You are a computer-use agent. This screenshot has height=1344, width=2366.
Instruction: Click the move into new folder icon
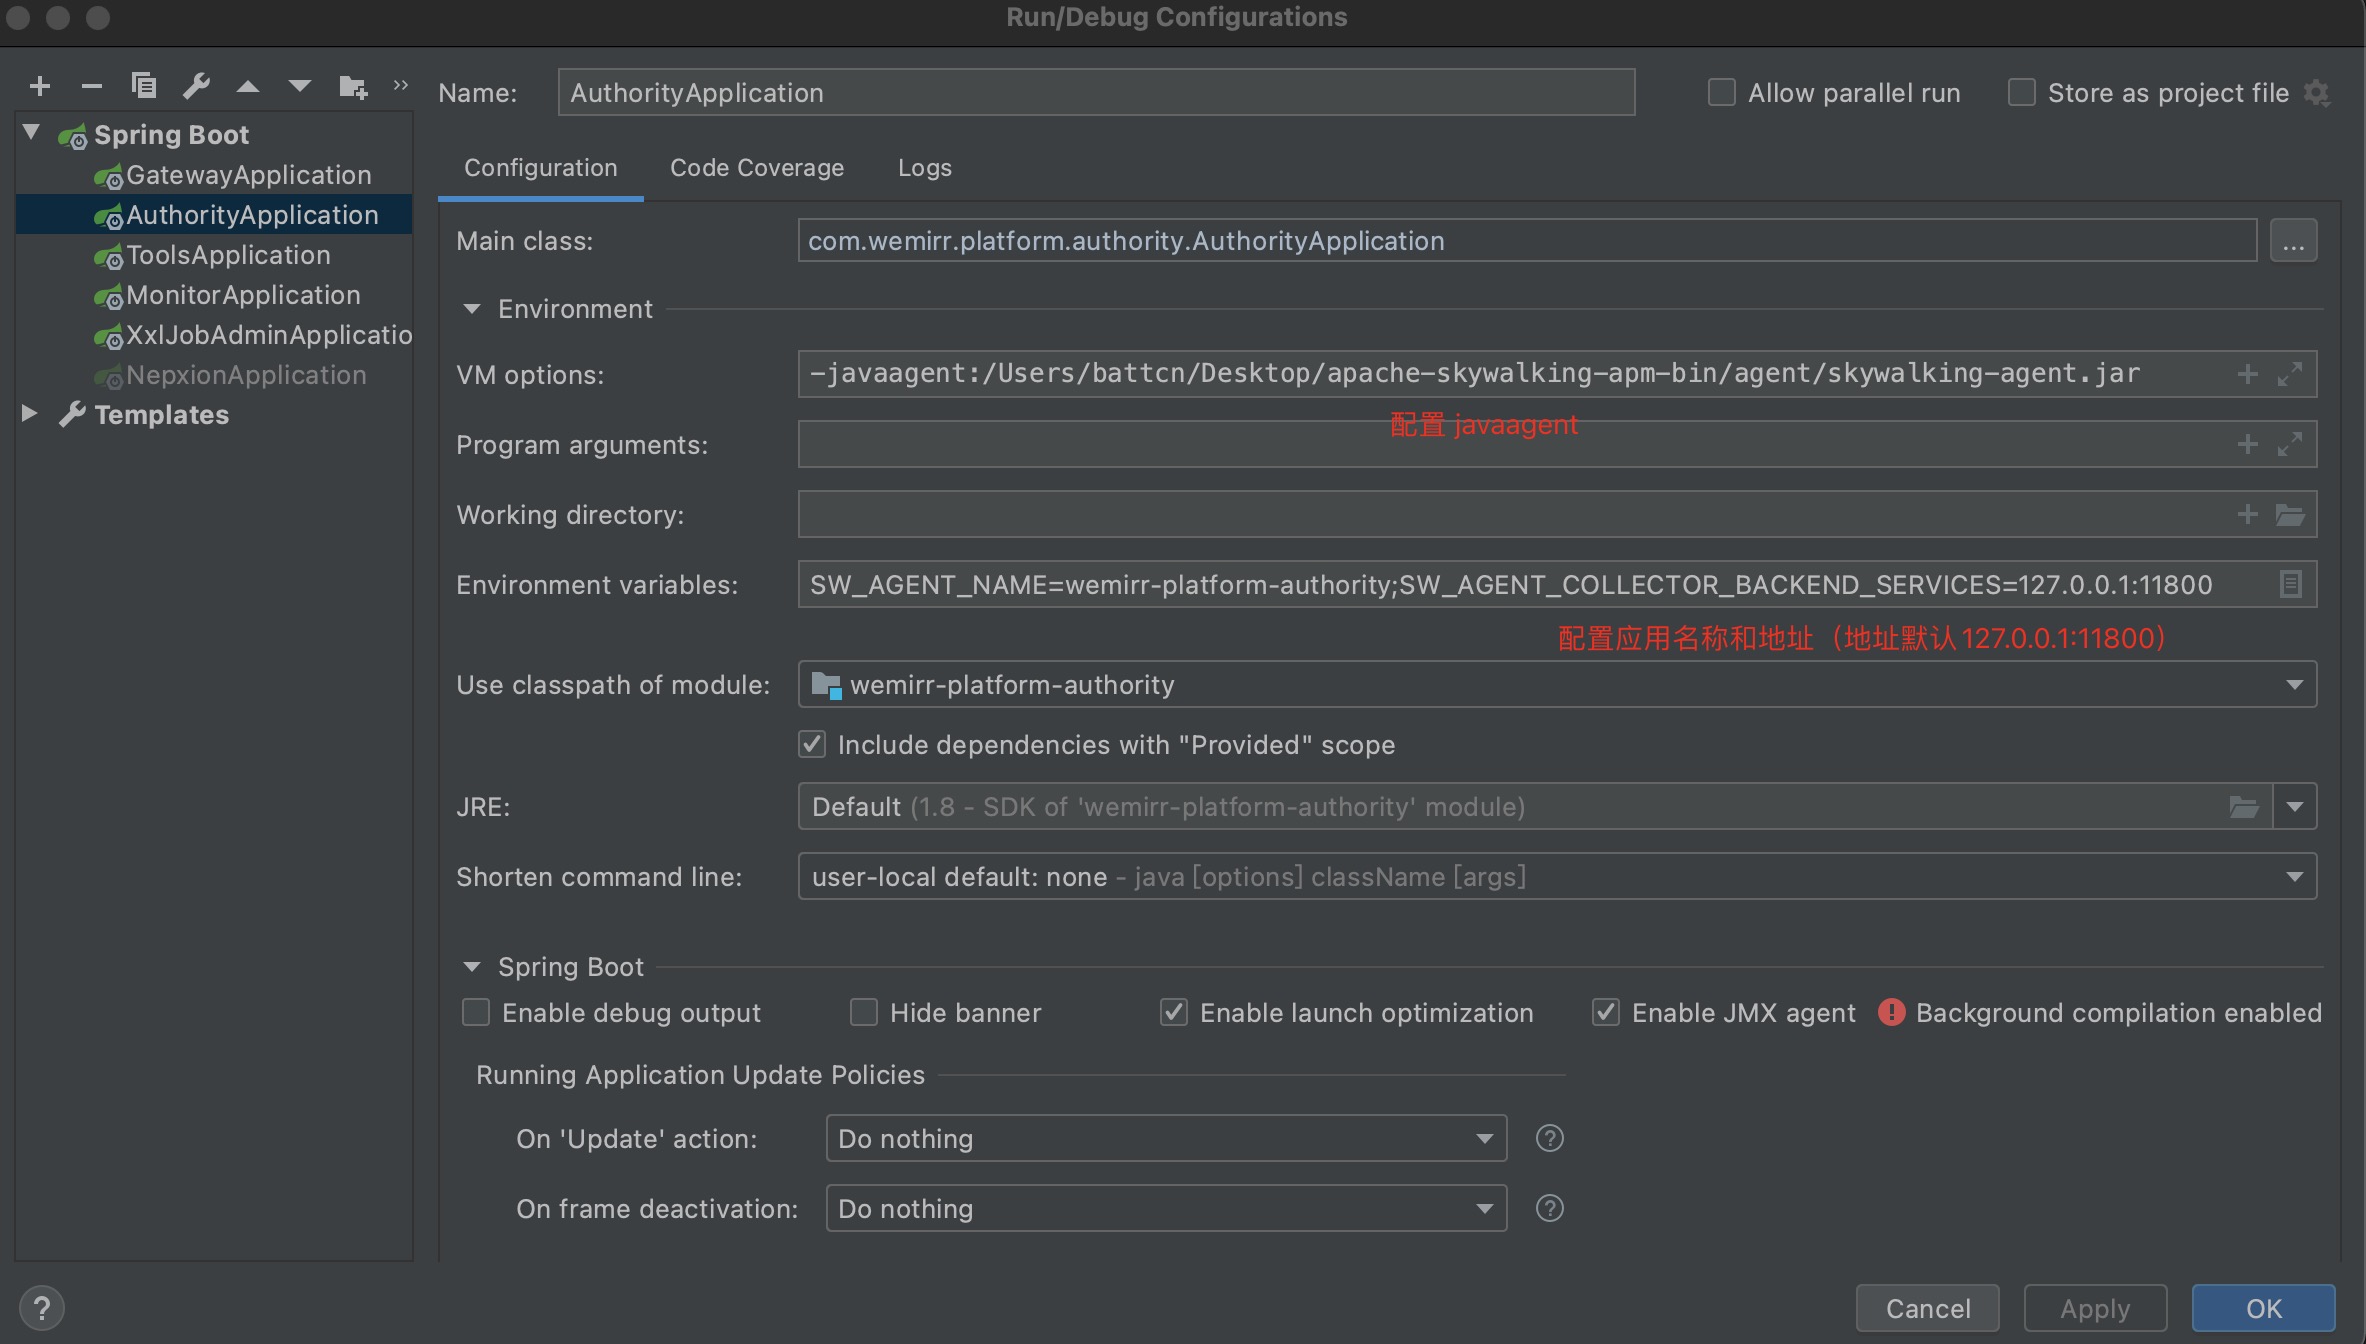(x=352, y=87)
